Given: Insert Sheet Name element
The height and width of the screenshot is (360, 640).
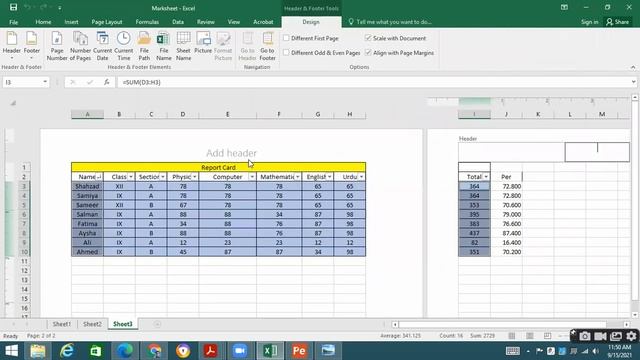Looking at the screenshot, I should [x=183, y=46].
